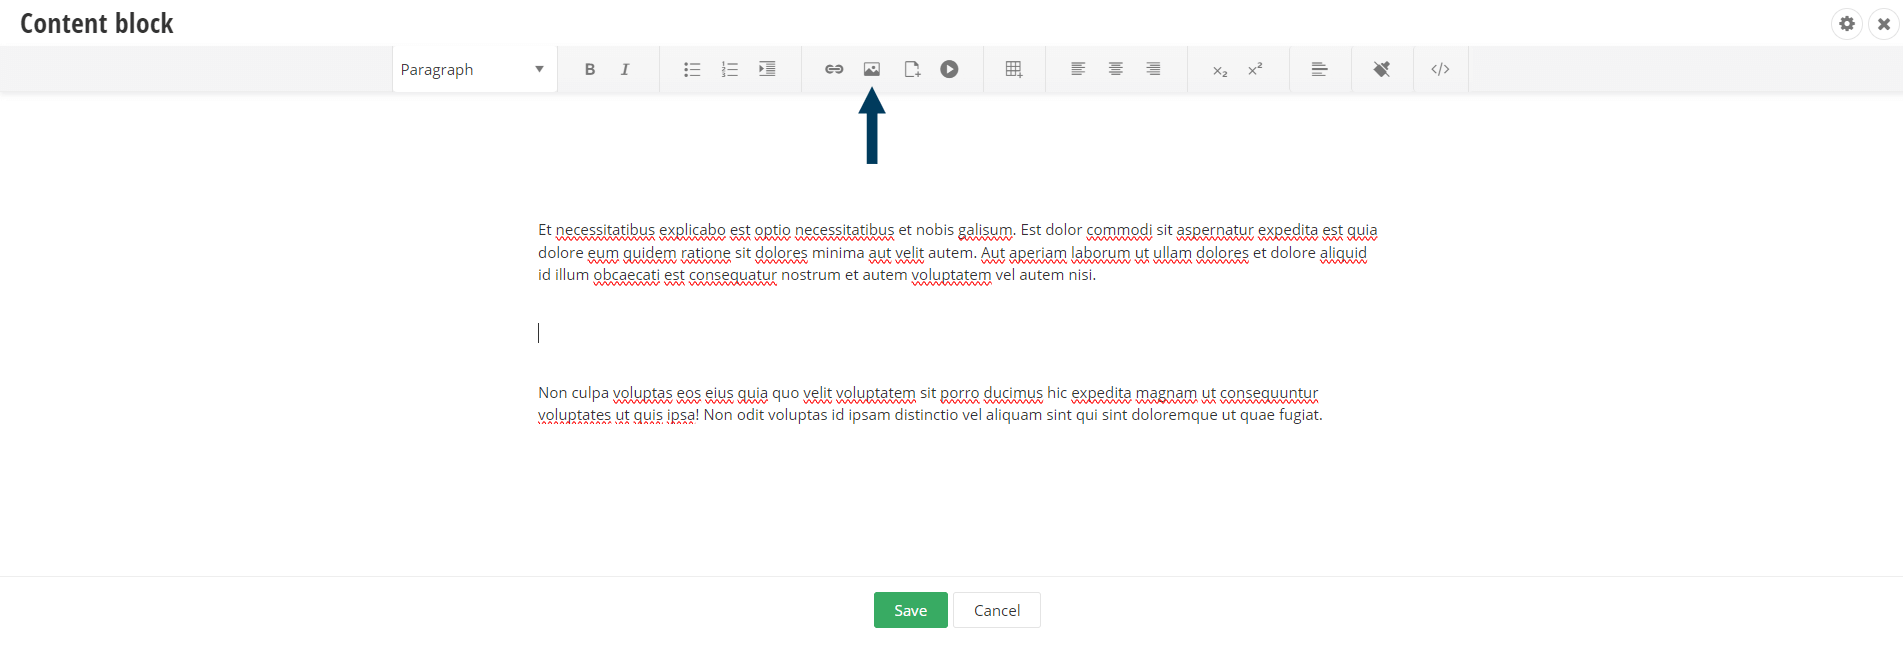Apply superscript formatting
The height and width of the screenshot is (654, 1903).
pos(1255,69)
